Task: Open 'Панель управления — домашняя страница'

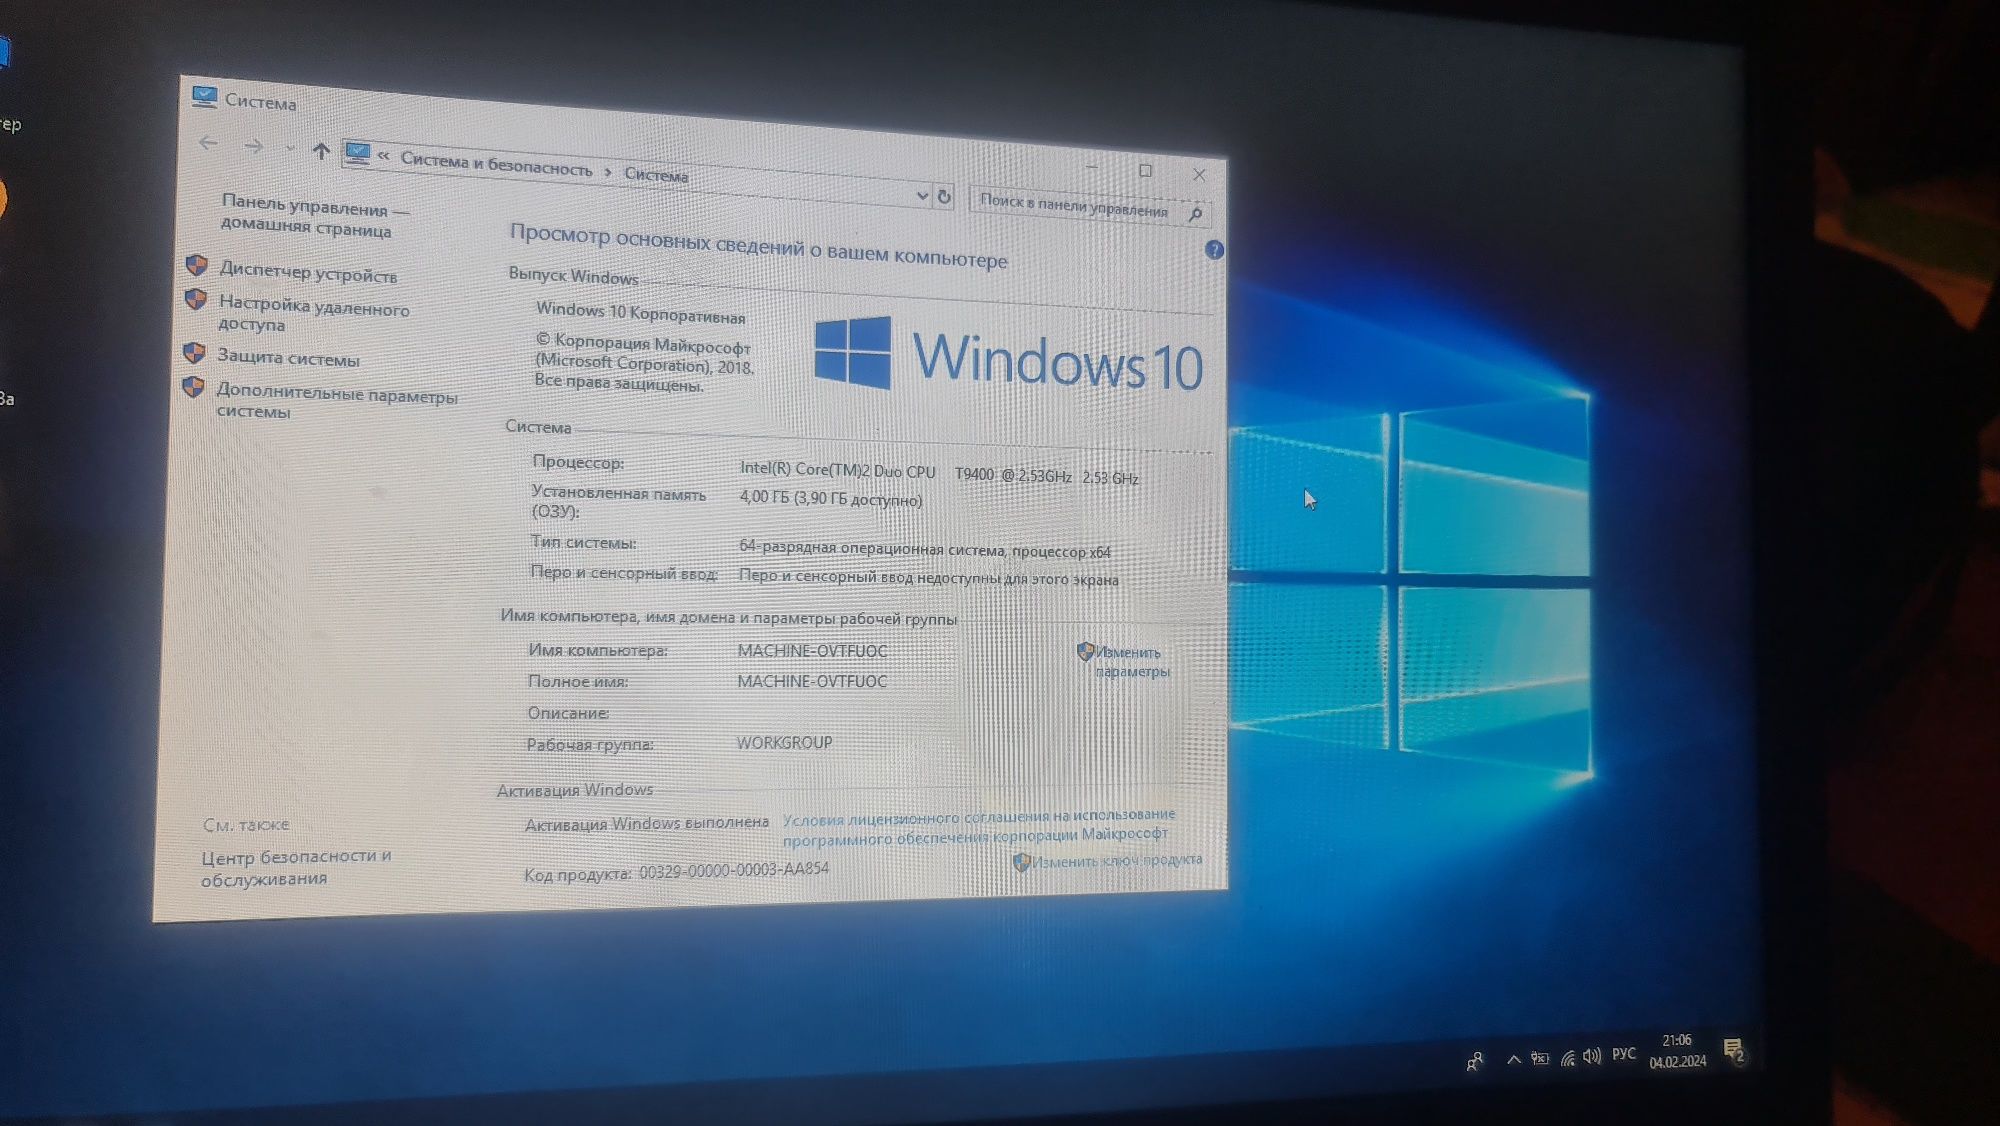Action: (x=315, y=215)
